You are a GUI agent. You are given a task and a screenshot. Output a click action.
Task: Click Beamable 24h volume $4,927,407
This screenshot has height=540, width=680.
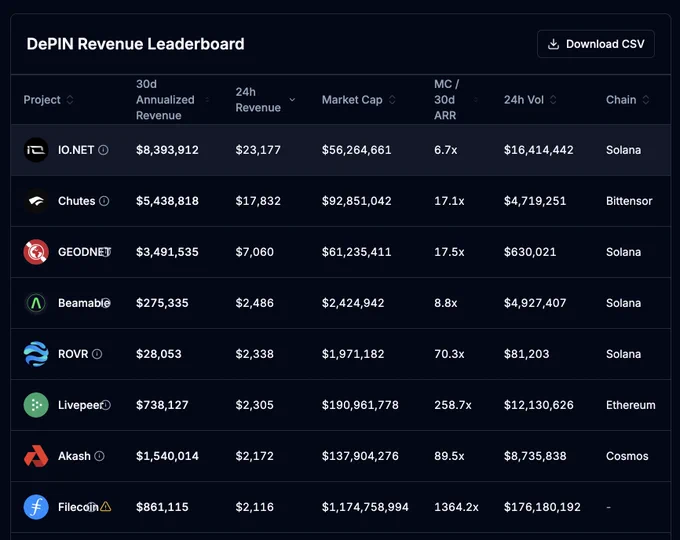pos(535,303)
